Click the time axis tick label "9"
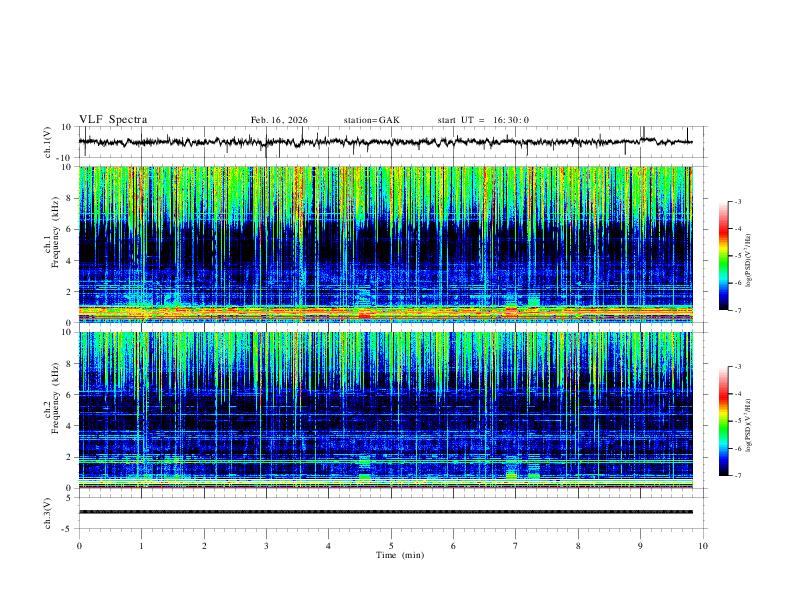792x612 pixels. (x=640, y=546)
